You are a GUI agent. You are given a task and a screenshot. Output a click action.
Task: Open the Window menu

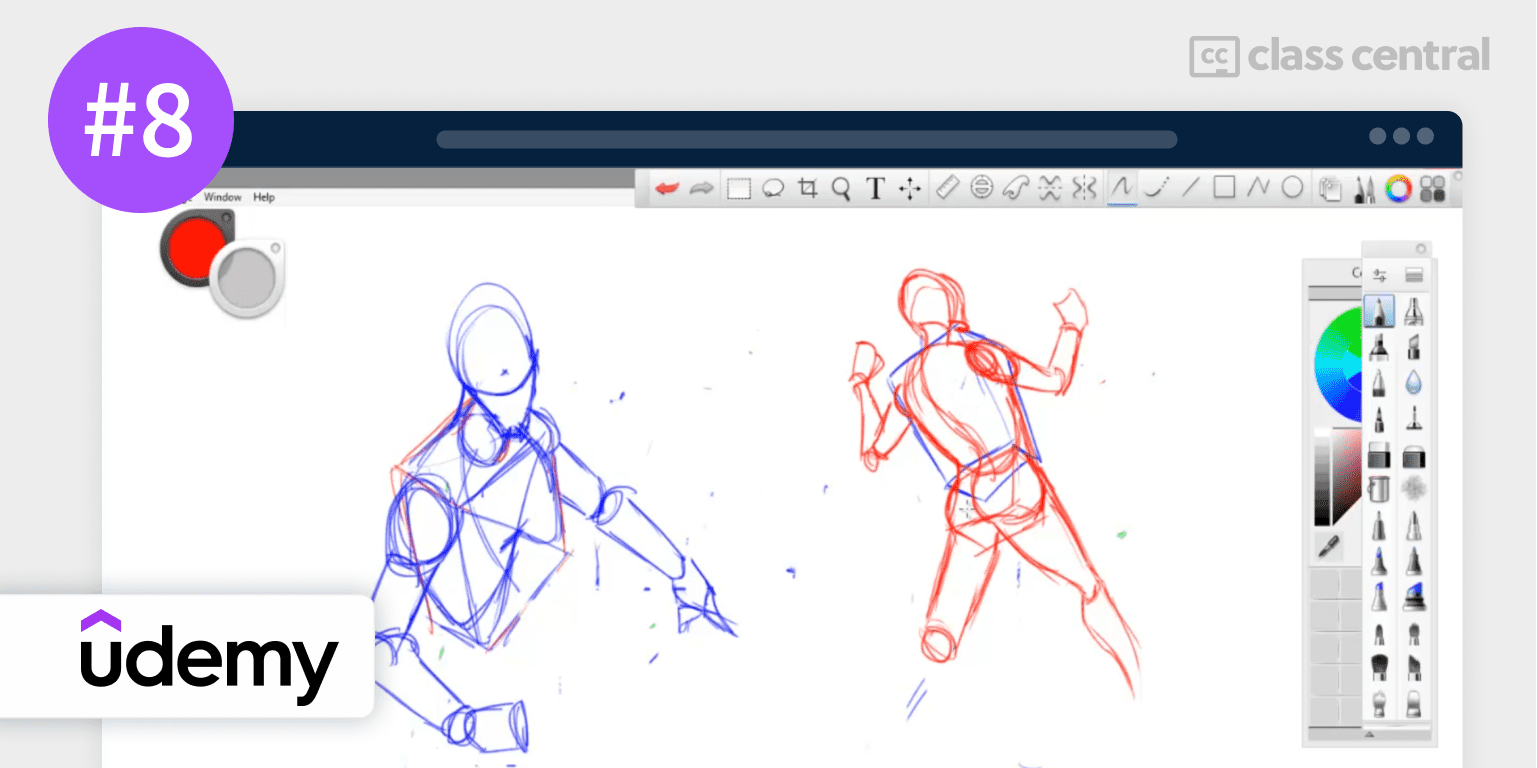pyautogui.click(x=222, y=198)
